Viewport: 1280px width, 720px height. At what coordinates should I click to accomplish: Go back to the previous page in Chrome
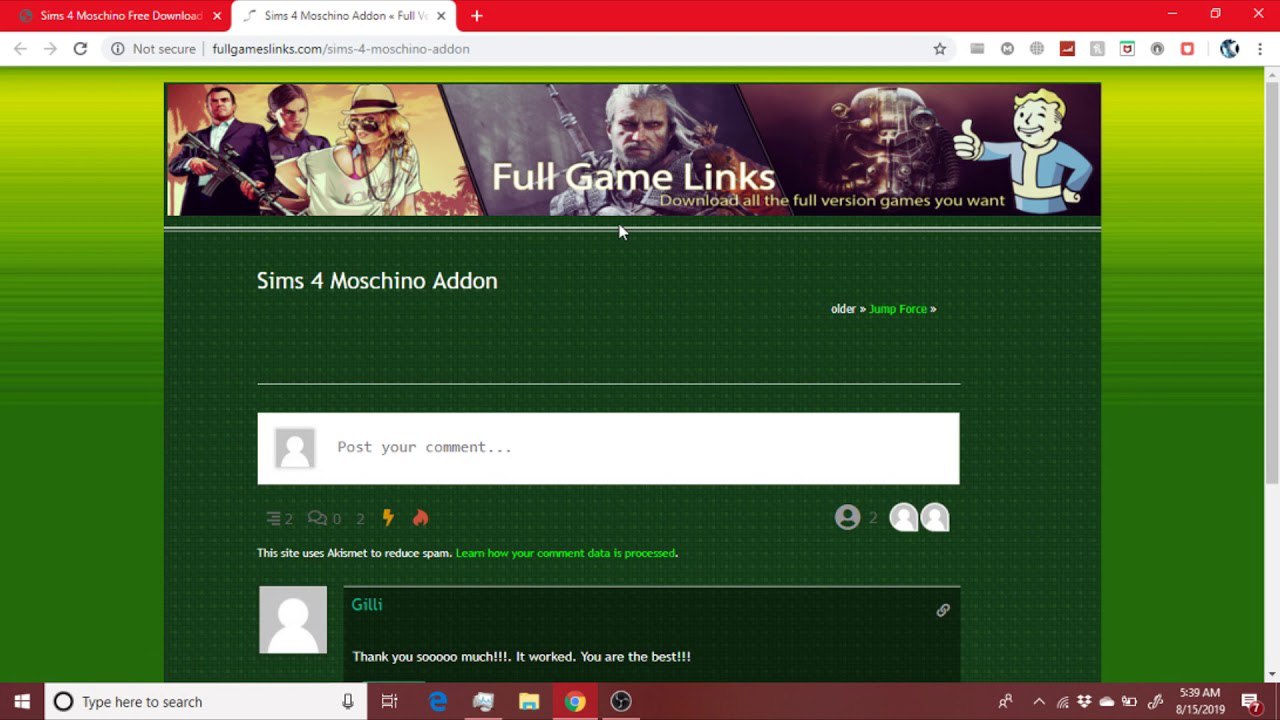point(20,48)
